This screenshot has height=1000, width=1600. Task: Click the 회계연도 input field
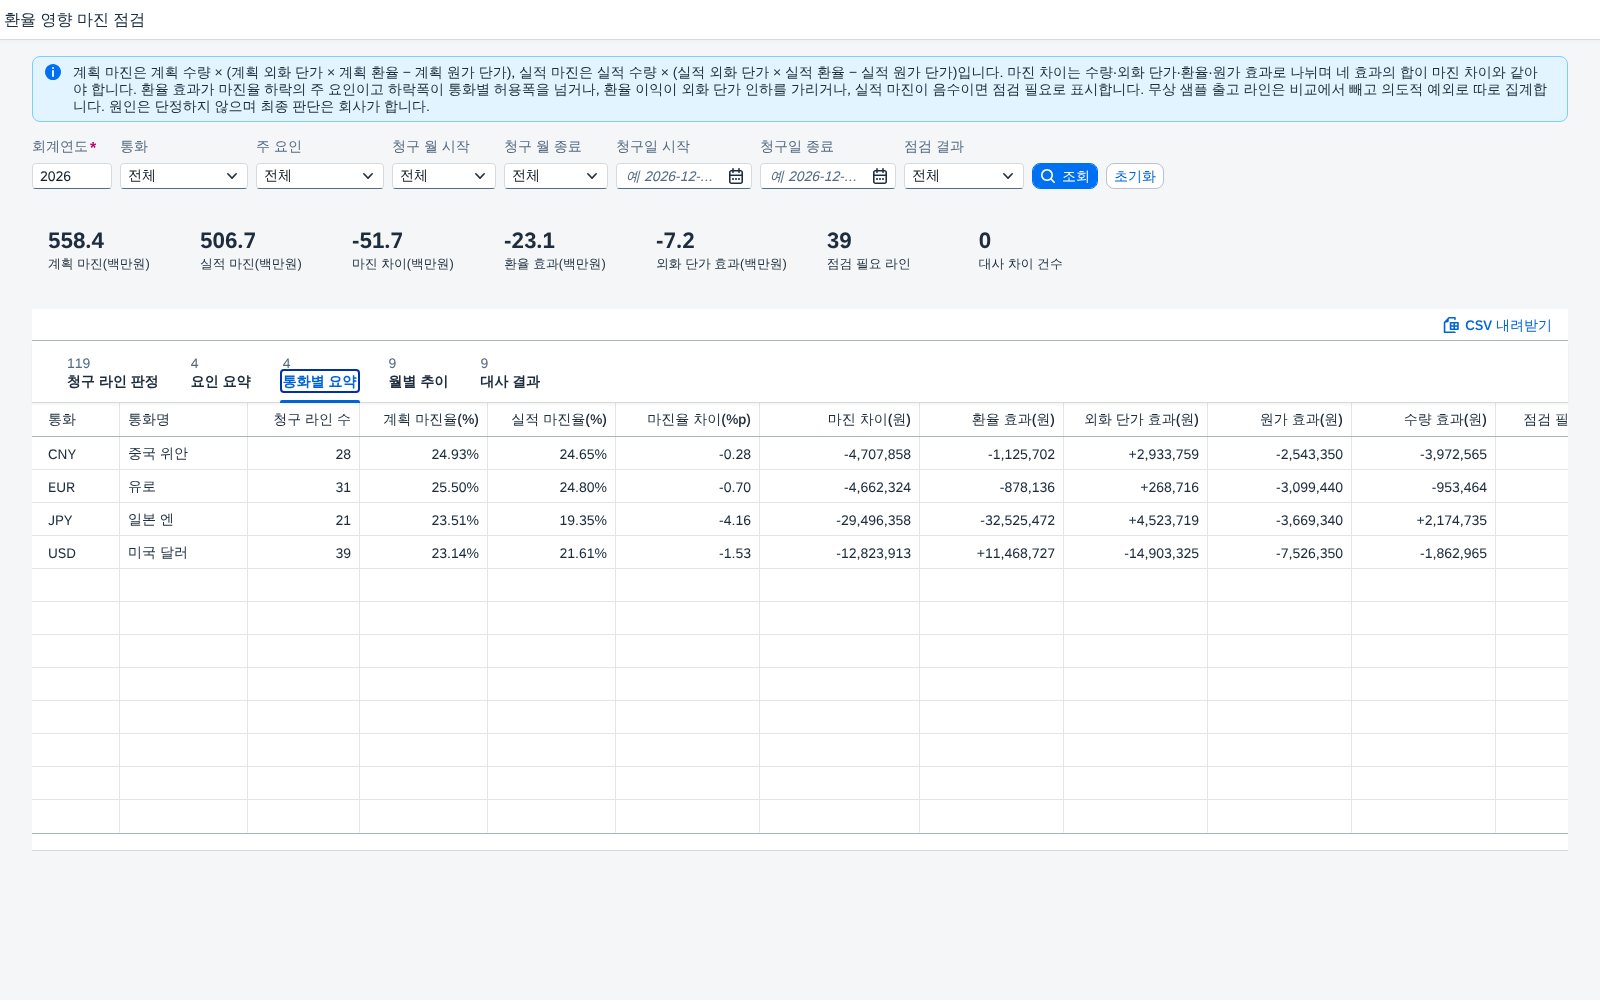[x=72, y=176]
